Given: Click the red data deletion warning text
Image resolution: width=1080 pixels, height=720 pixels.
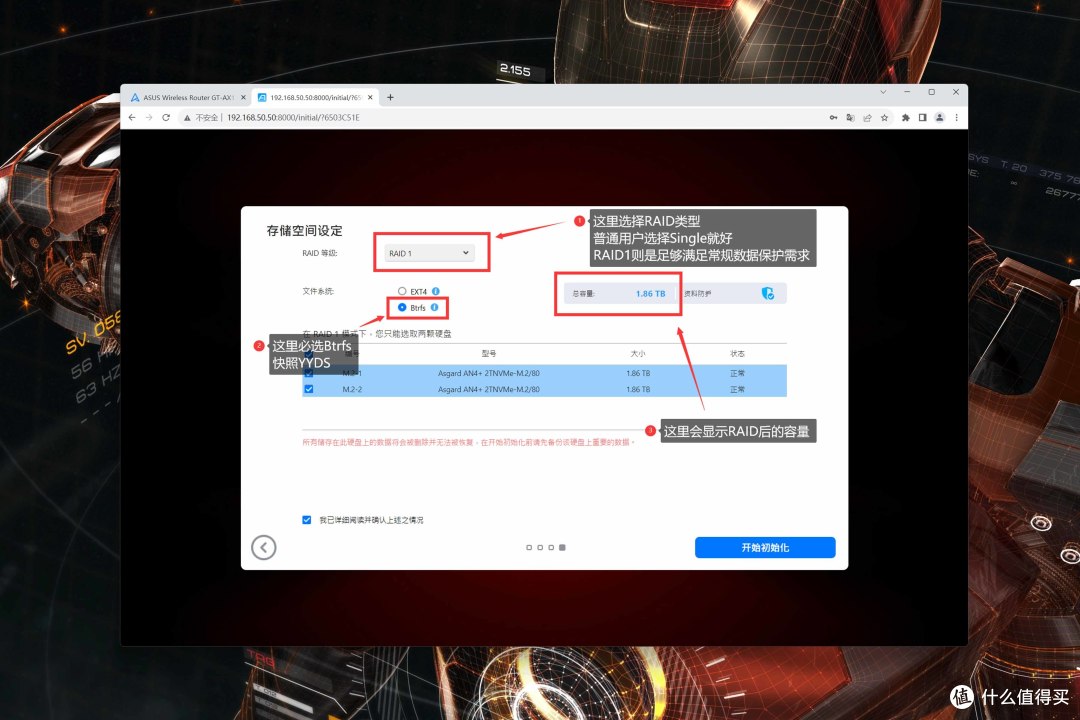Looking at the screenshot, I should [468, 442].
